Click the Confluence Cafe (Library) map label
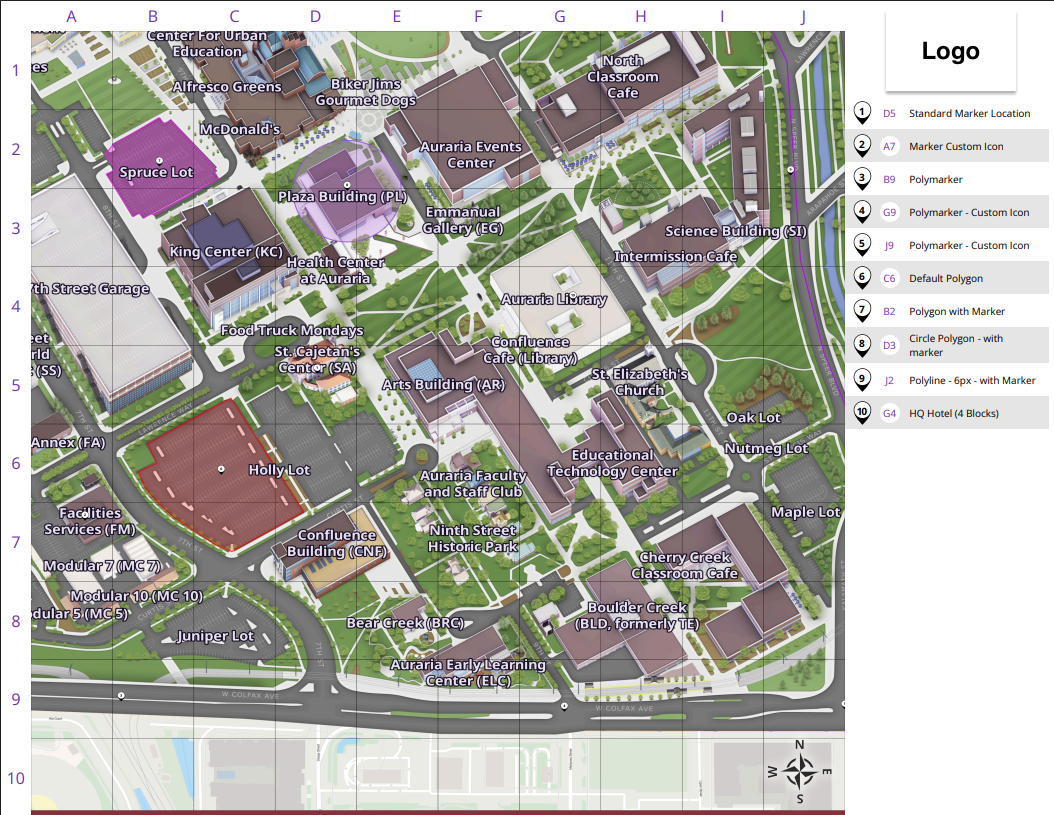1054x815 pixels. (x=530, y=350)
